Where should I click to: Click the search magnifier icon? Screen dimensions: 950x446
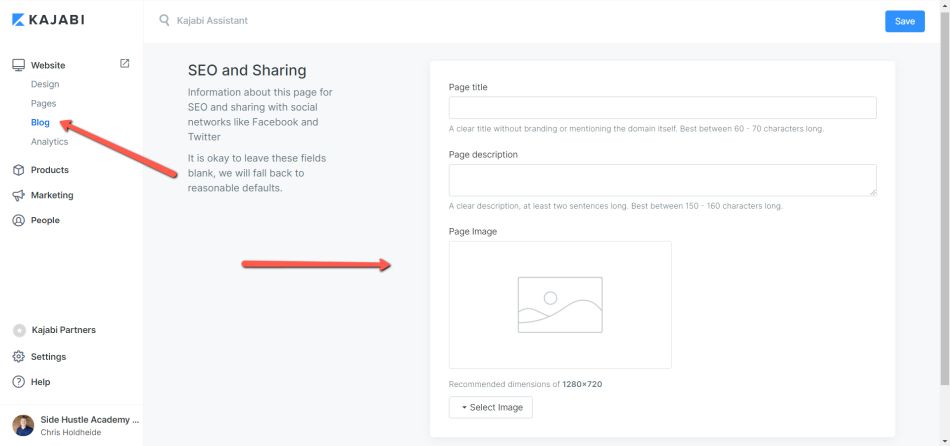[x=164, y=20]
